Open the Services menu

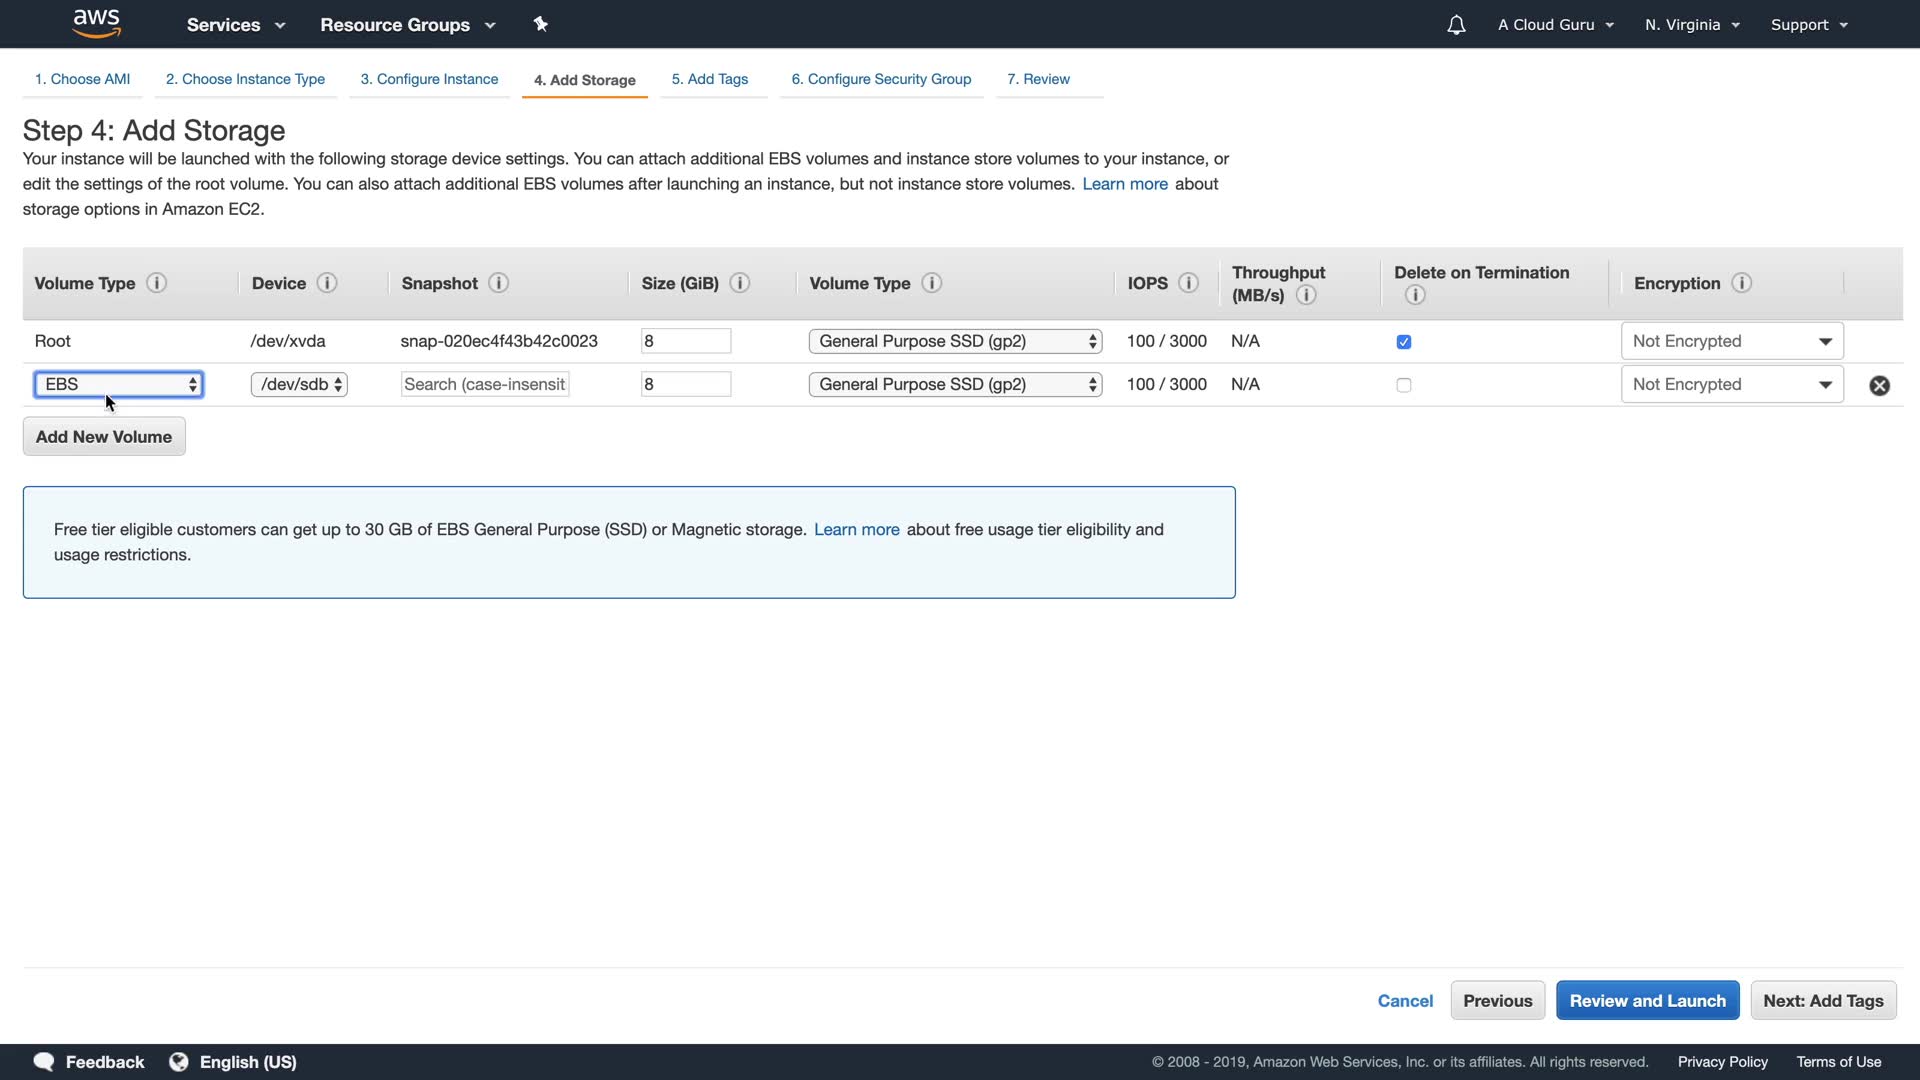[x=236, y=25]
